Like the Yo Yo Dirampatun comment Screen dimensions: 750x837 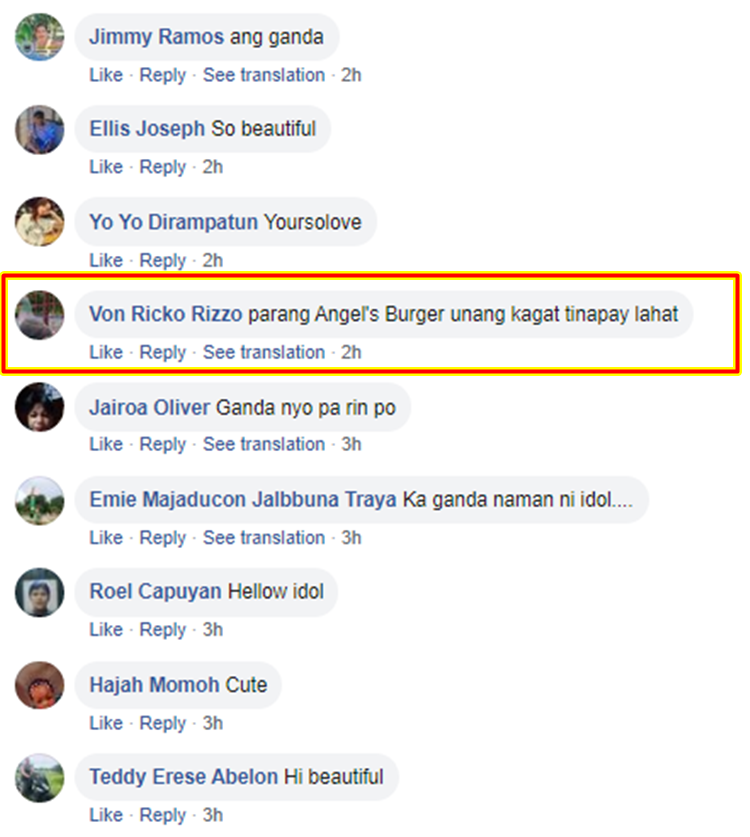pyautogui.click(x=106, y=260)
